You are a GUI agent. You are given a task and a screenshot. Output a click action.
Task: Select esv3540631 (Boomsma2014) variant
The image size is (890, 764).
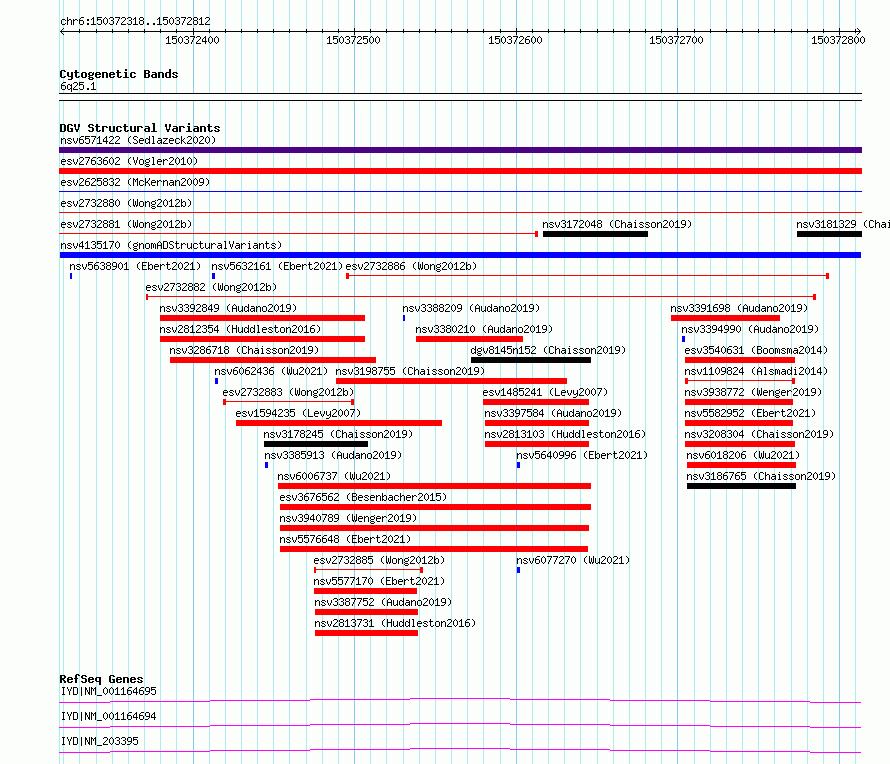click(x=756, y=350)
